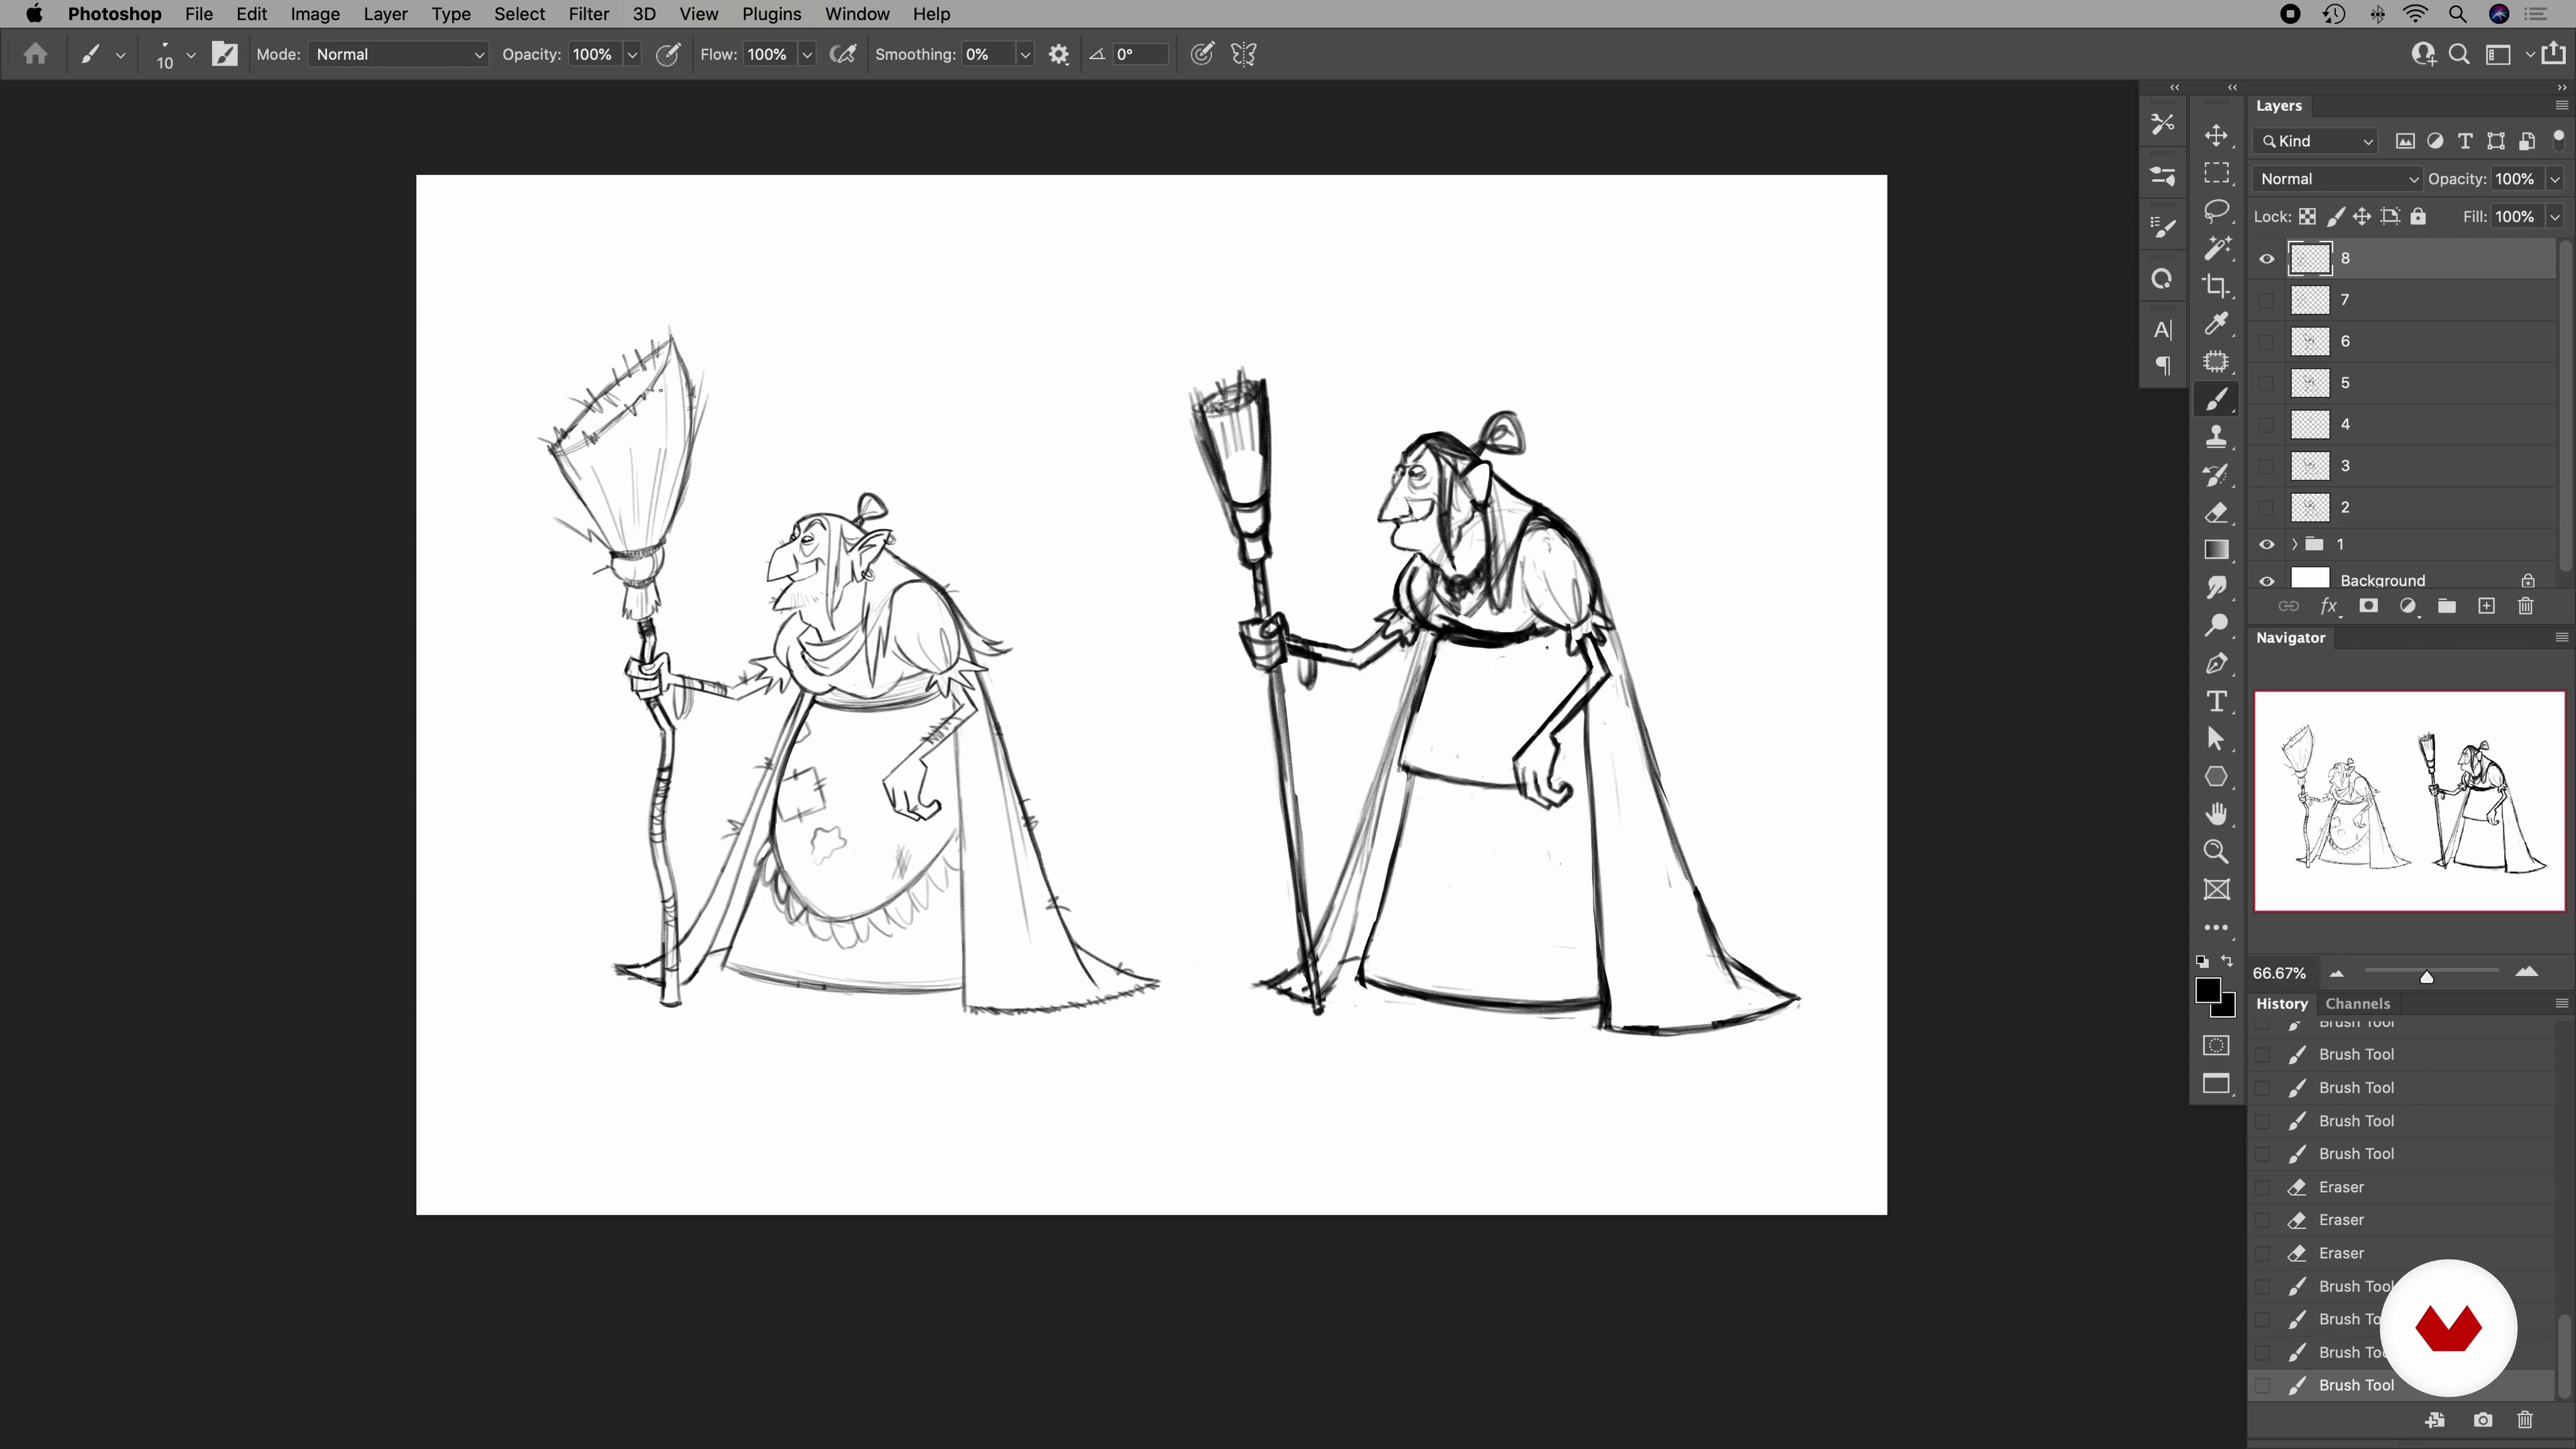
Task: Select the Eyedropper tool
Action: [x=2216, y=324]
